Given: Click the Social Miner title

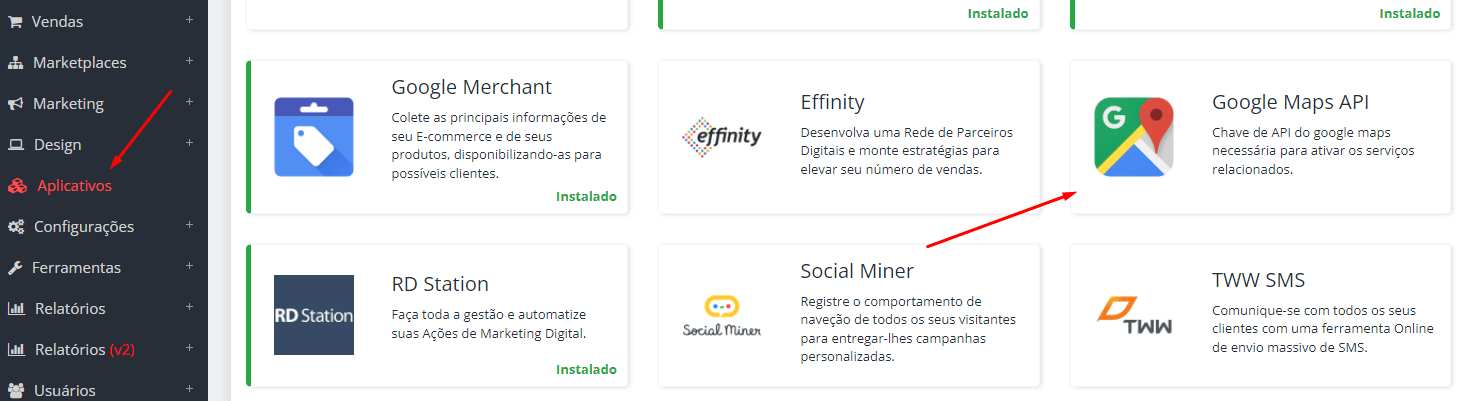Looking at the screenshot, I should (x=857, y=271).
